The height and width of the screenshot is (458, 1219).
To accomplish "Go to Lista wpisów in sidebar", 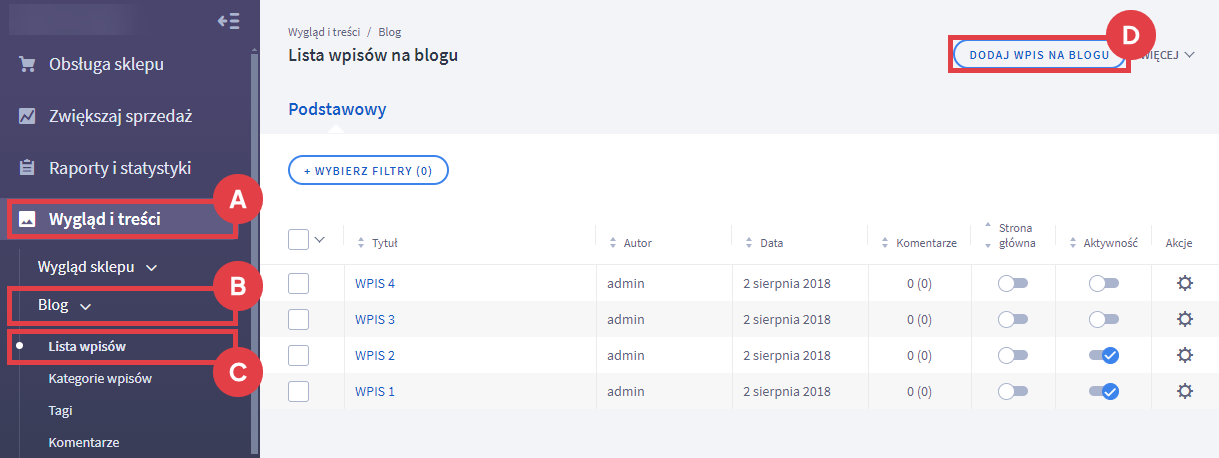I will pyautogui.click(x=89, y=347).
